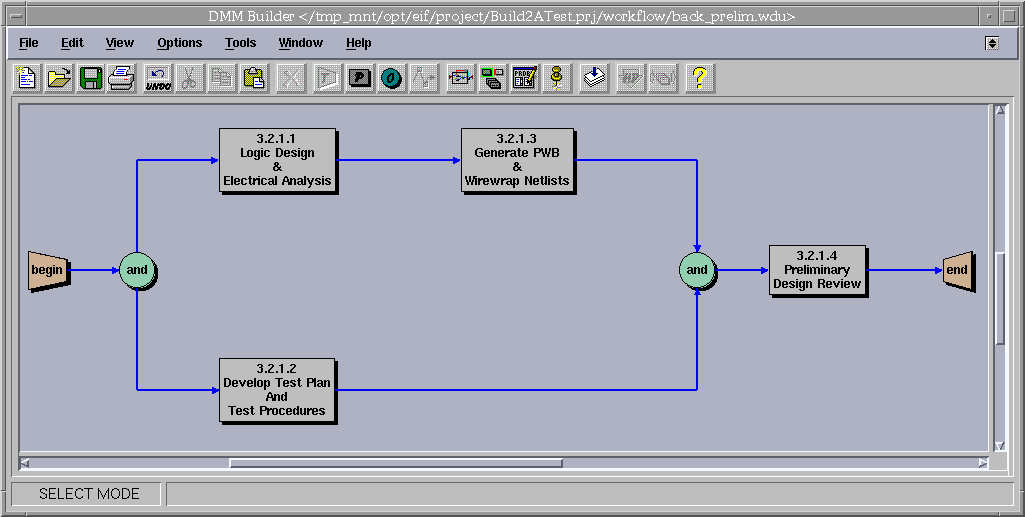
Task: Click the vertical scrollbar down arrow
Action: 999,446
